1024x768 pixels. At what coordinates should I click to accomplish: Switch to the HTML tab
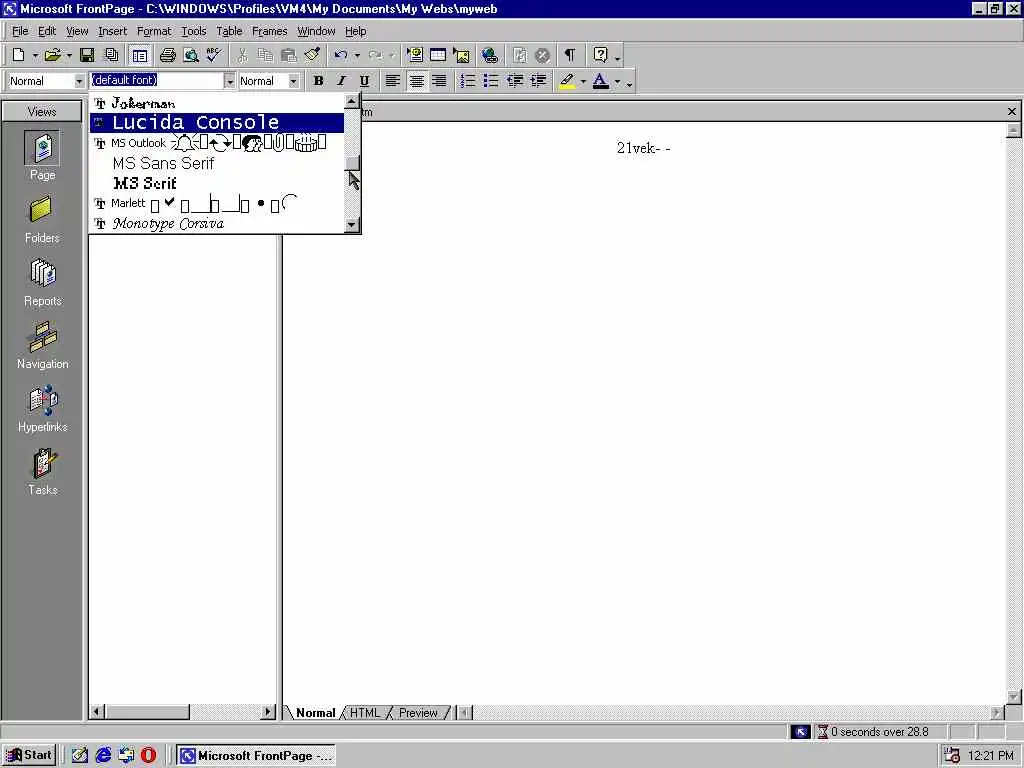(x=364, y=712)
